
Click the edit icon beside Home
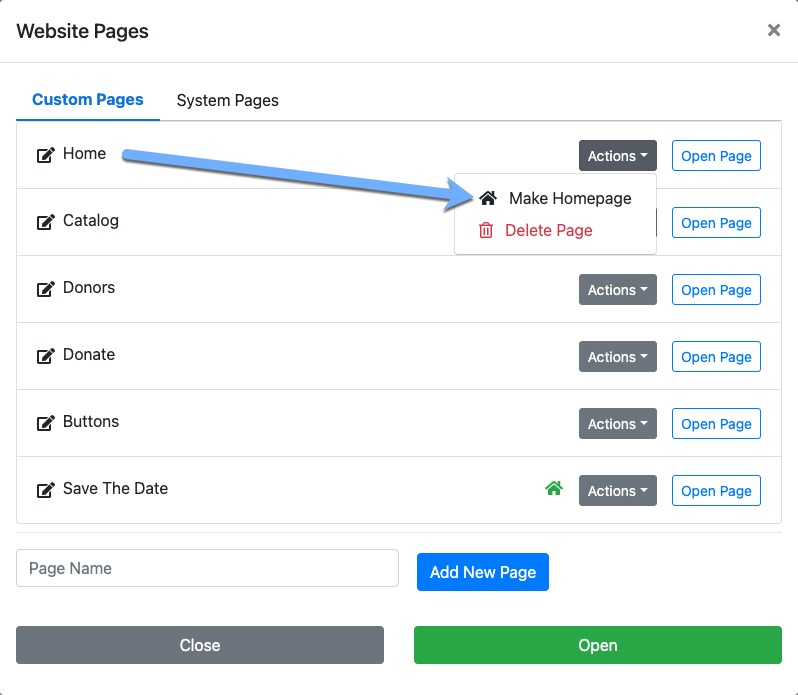[x=45, y=155]
